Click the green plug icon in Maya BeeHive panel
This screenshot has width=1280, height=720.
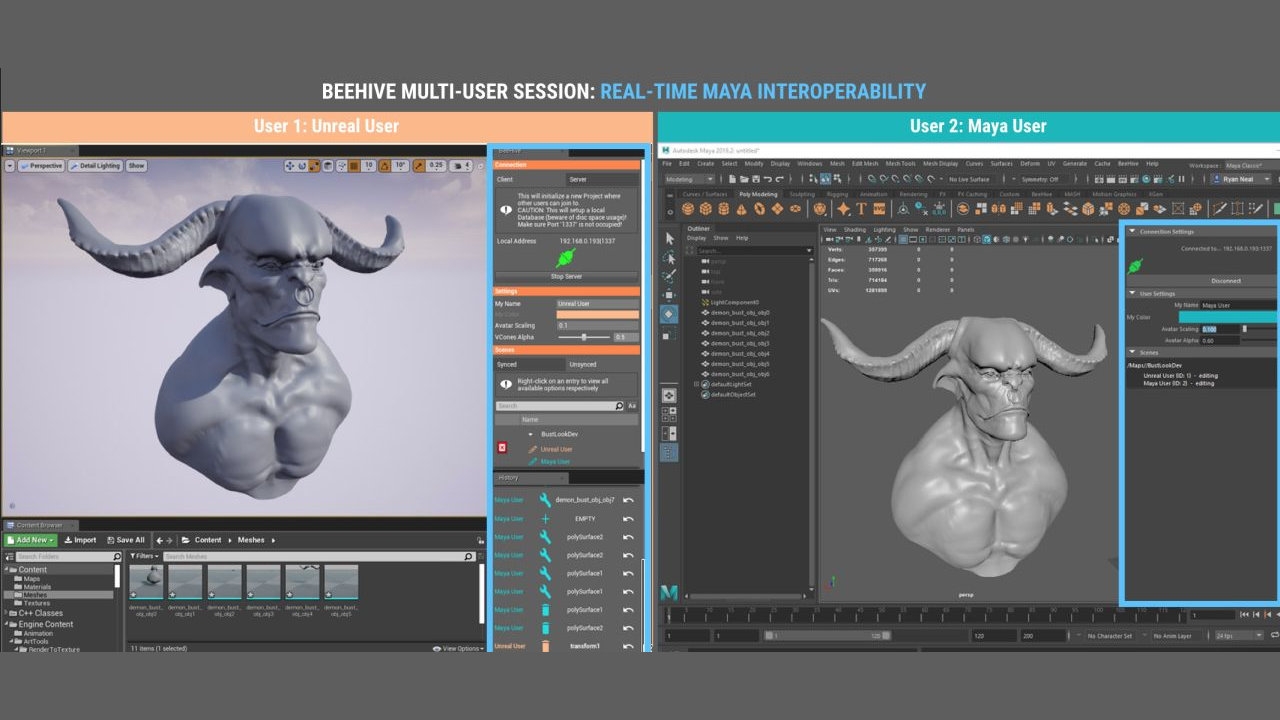[x=1135, y=266]
